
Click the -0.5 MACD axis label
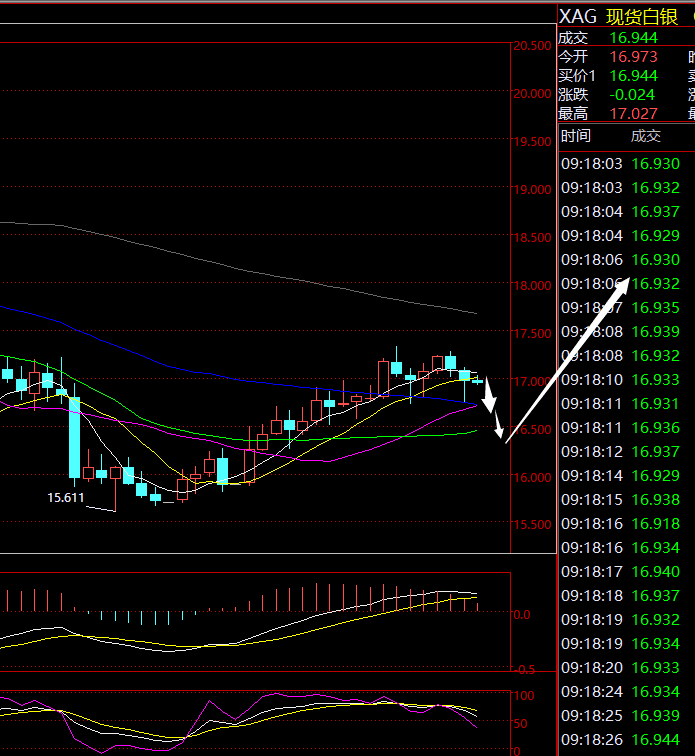(524, 669)
